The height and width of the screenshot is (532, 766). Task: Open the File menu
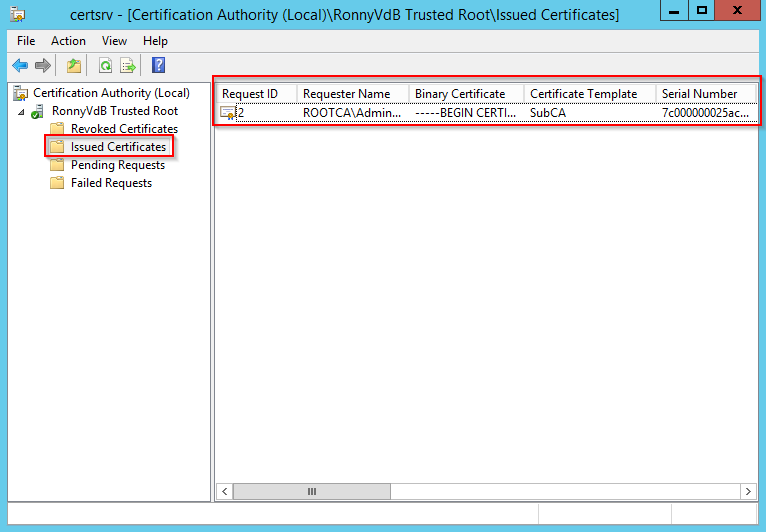[26, 41]
